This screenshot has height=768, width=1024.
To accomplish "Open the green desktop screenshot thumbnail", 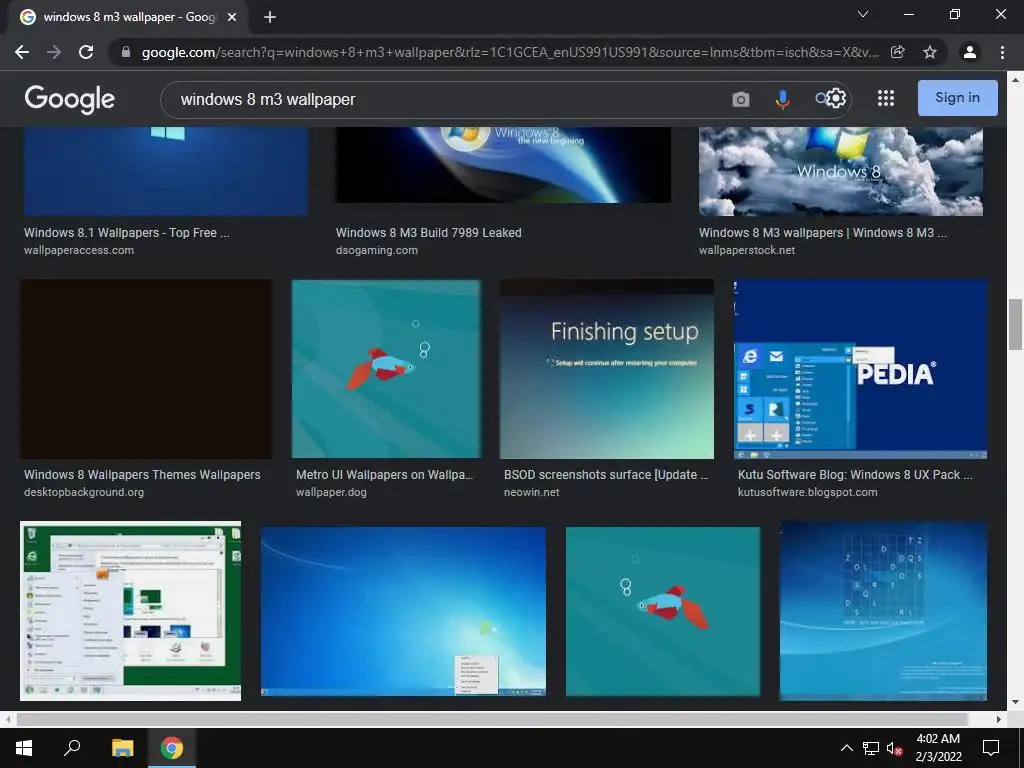I will [131, 611].
